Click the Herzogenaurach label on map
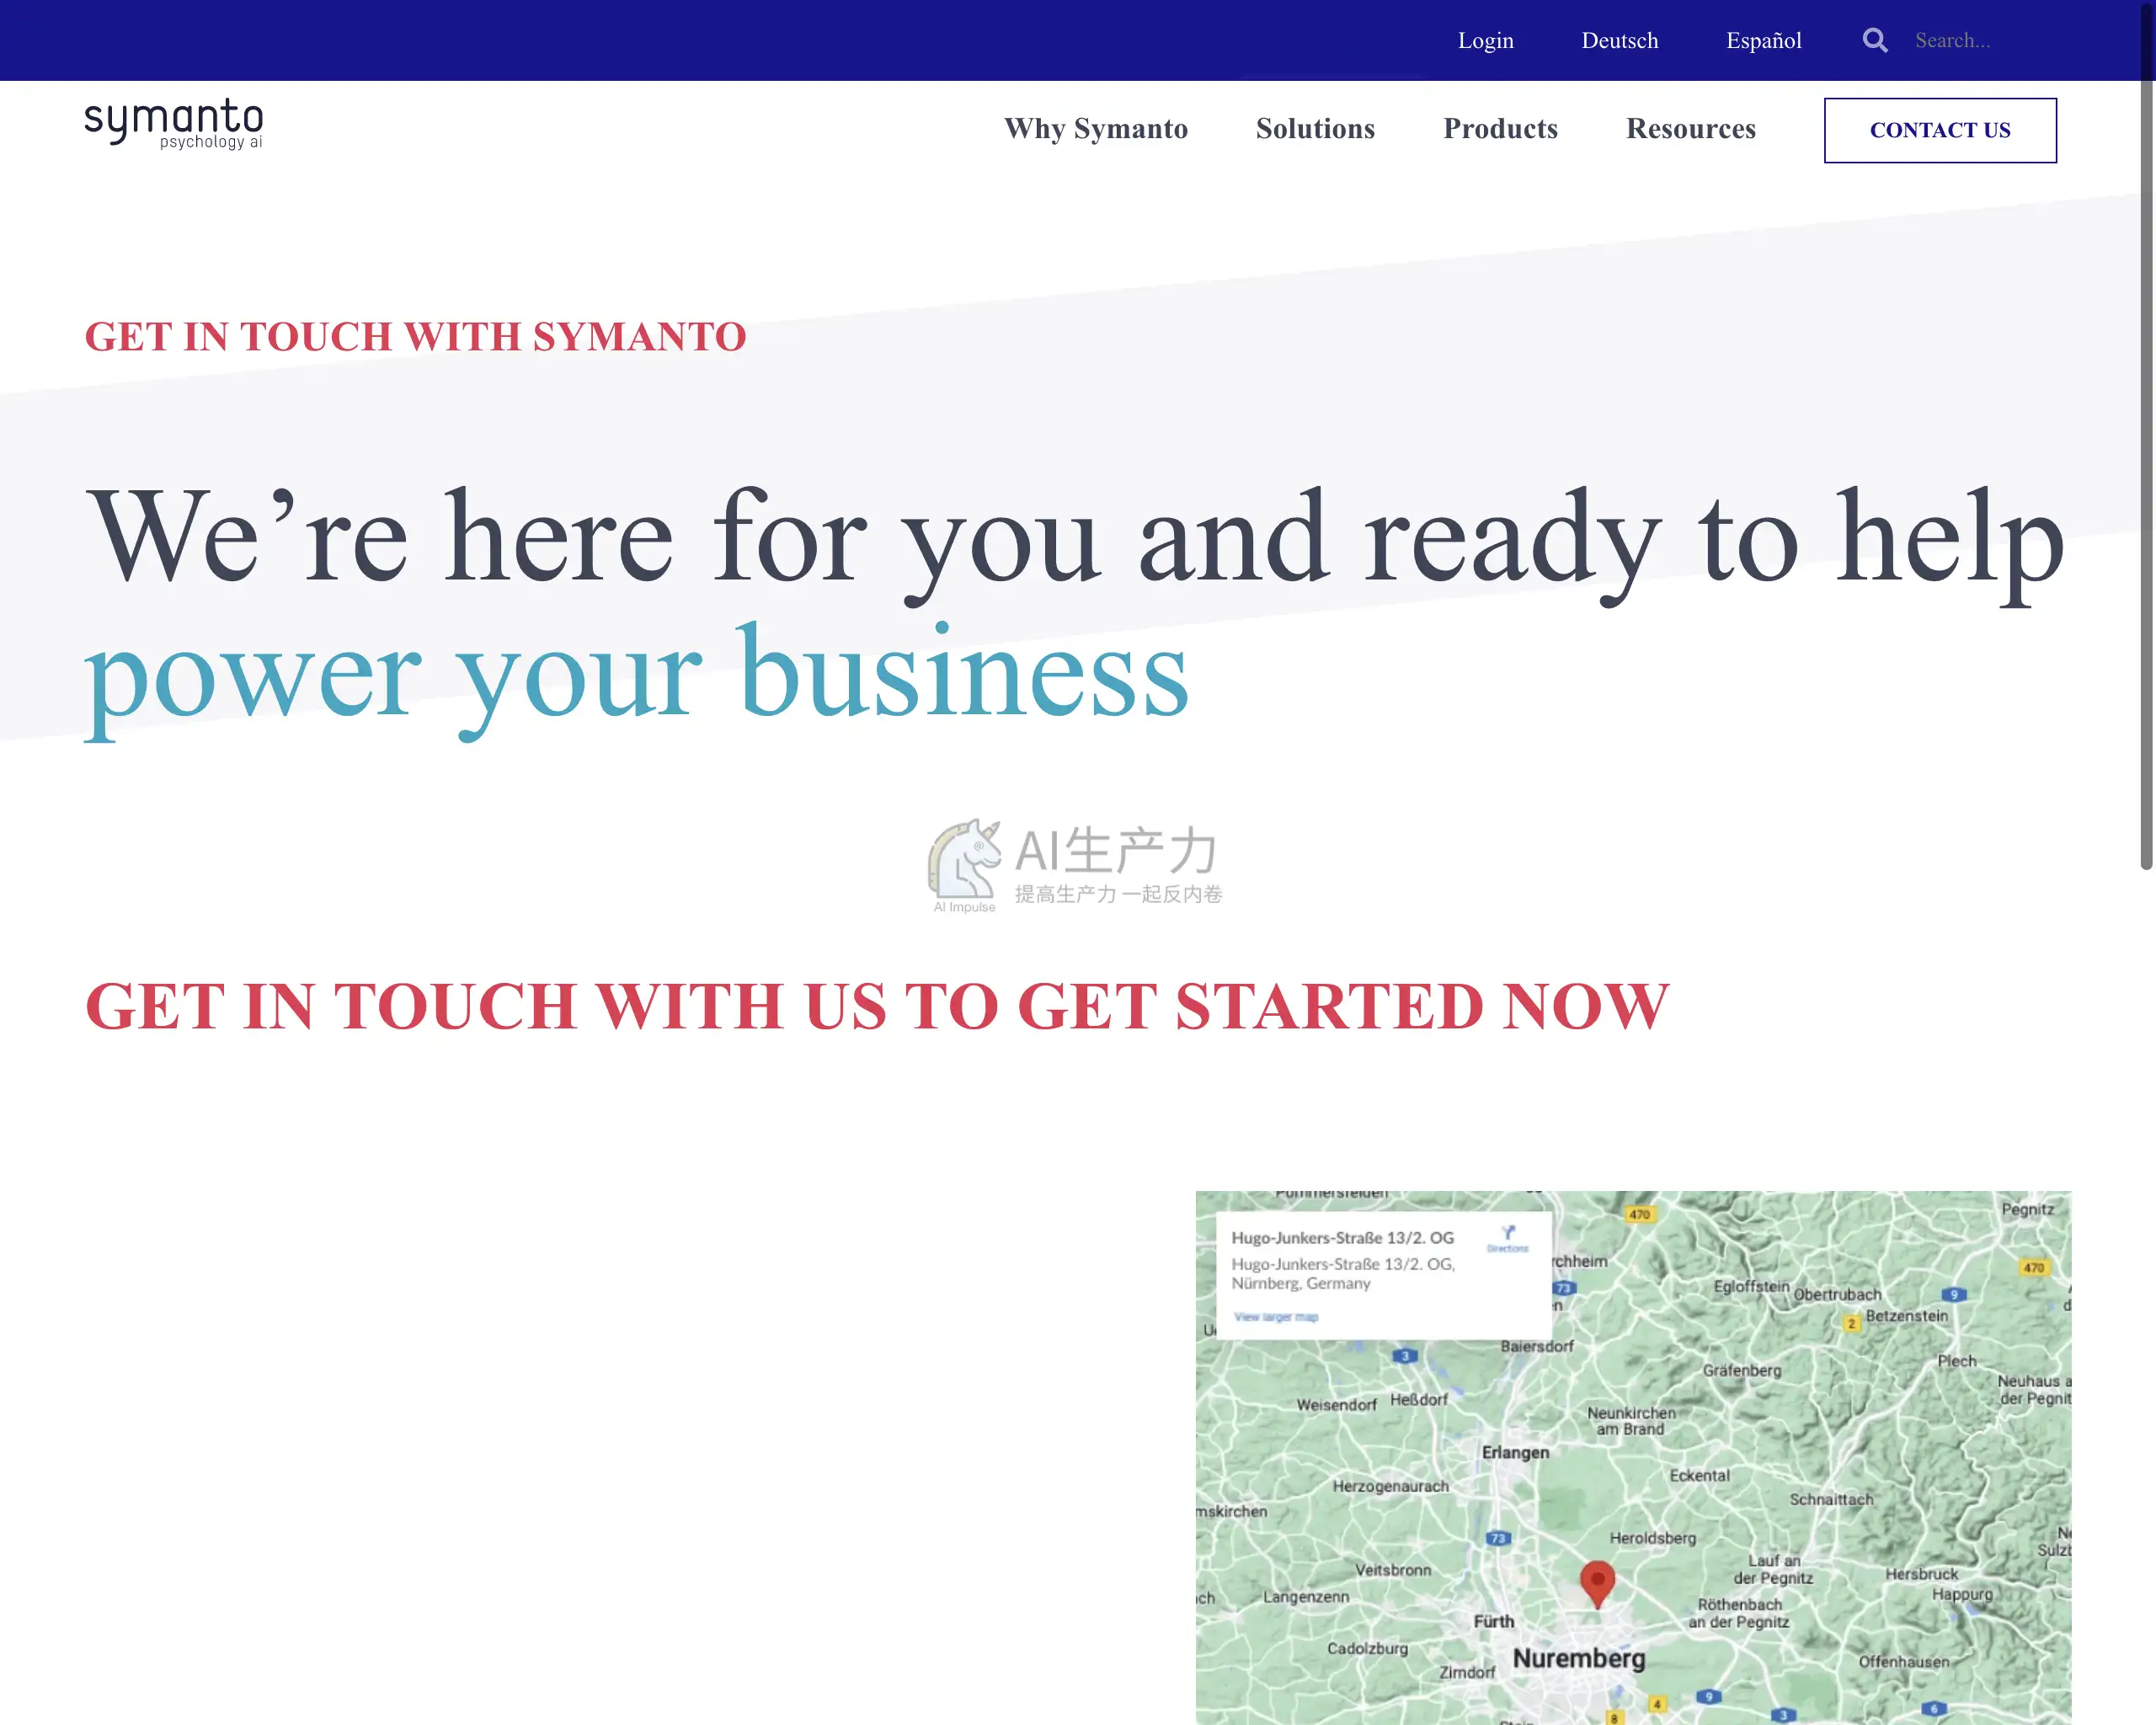The image size is (2156, 1725). pos(1390,1486)
